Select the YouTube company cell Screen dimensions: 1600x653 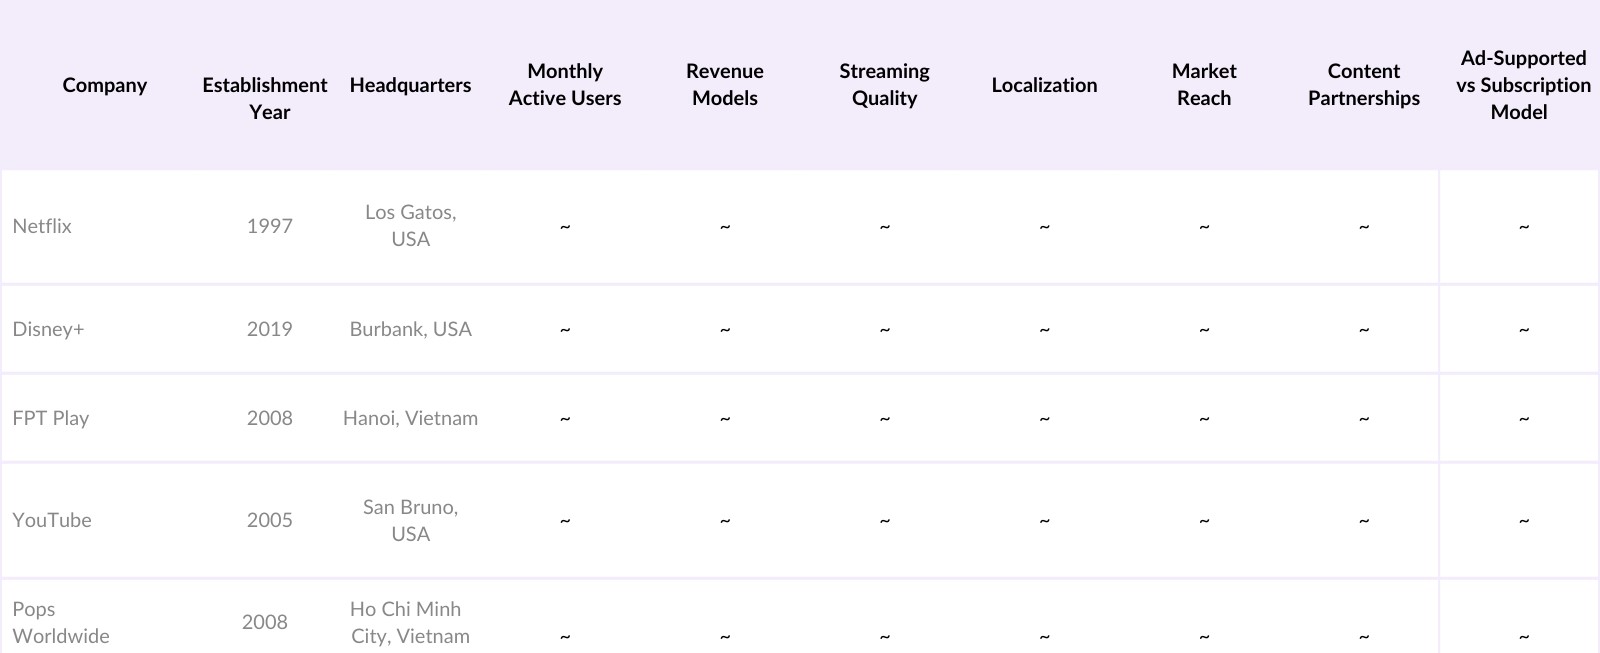(x=52, y=520)
